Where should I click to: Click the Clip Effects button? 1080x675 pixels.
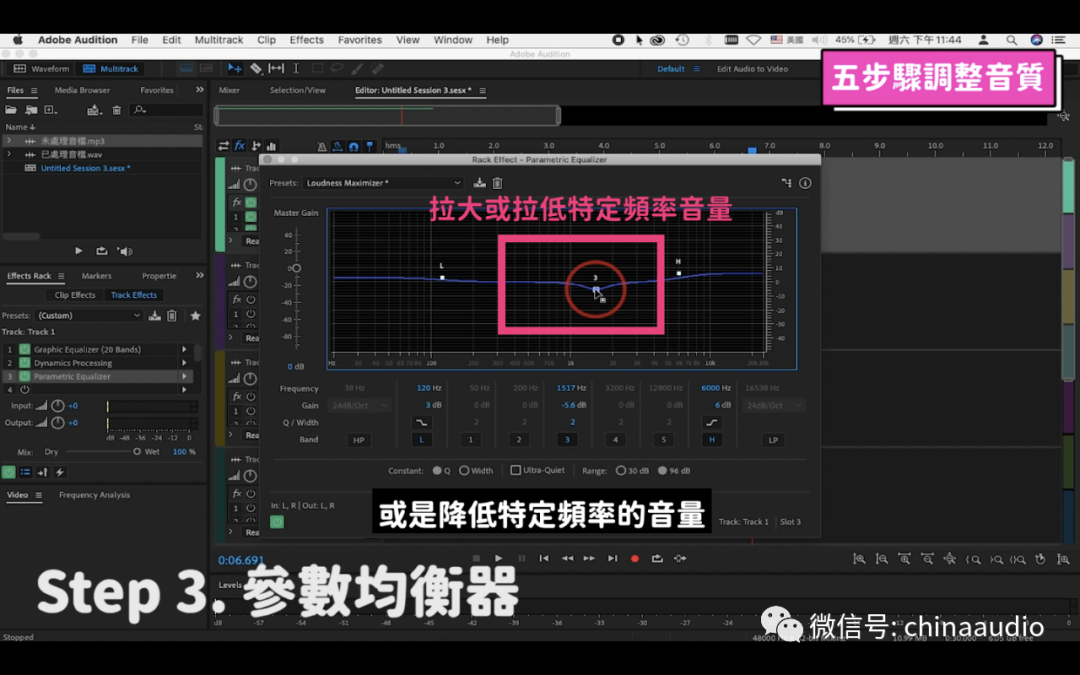75,295
